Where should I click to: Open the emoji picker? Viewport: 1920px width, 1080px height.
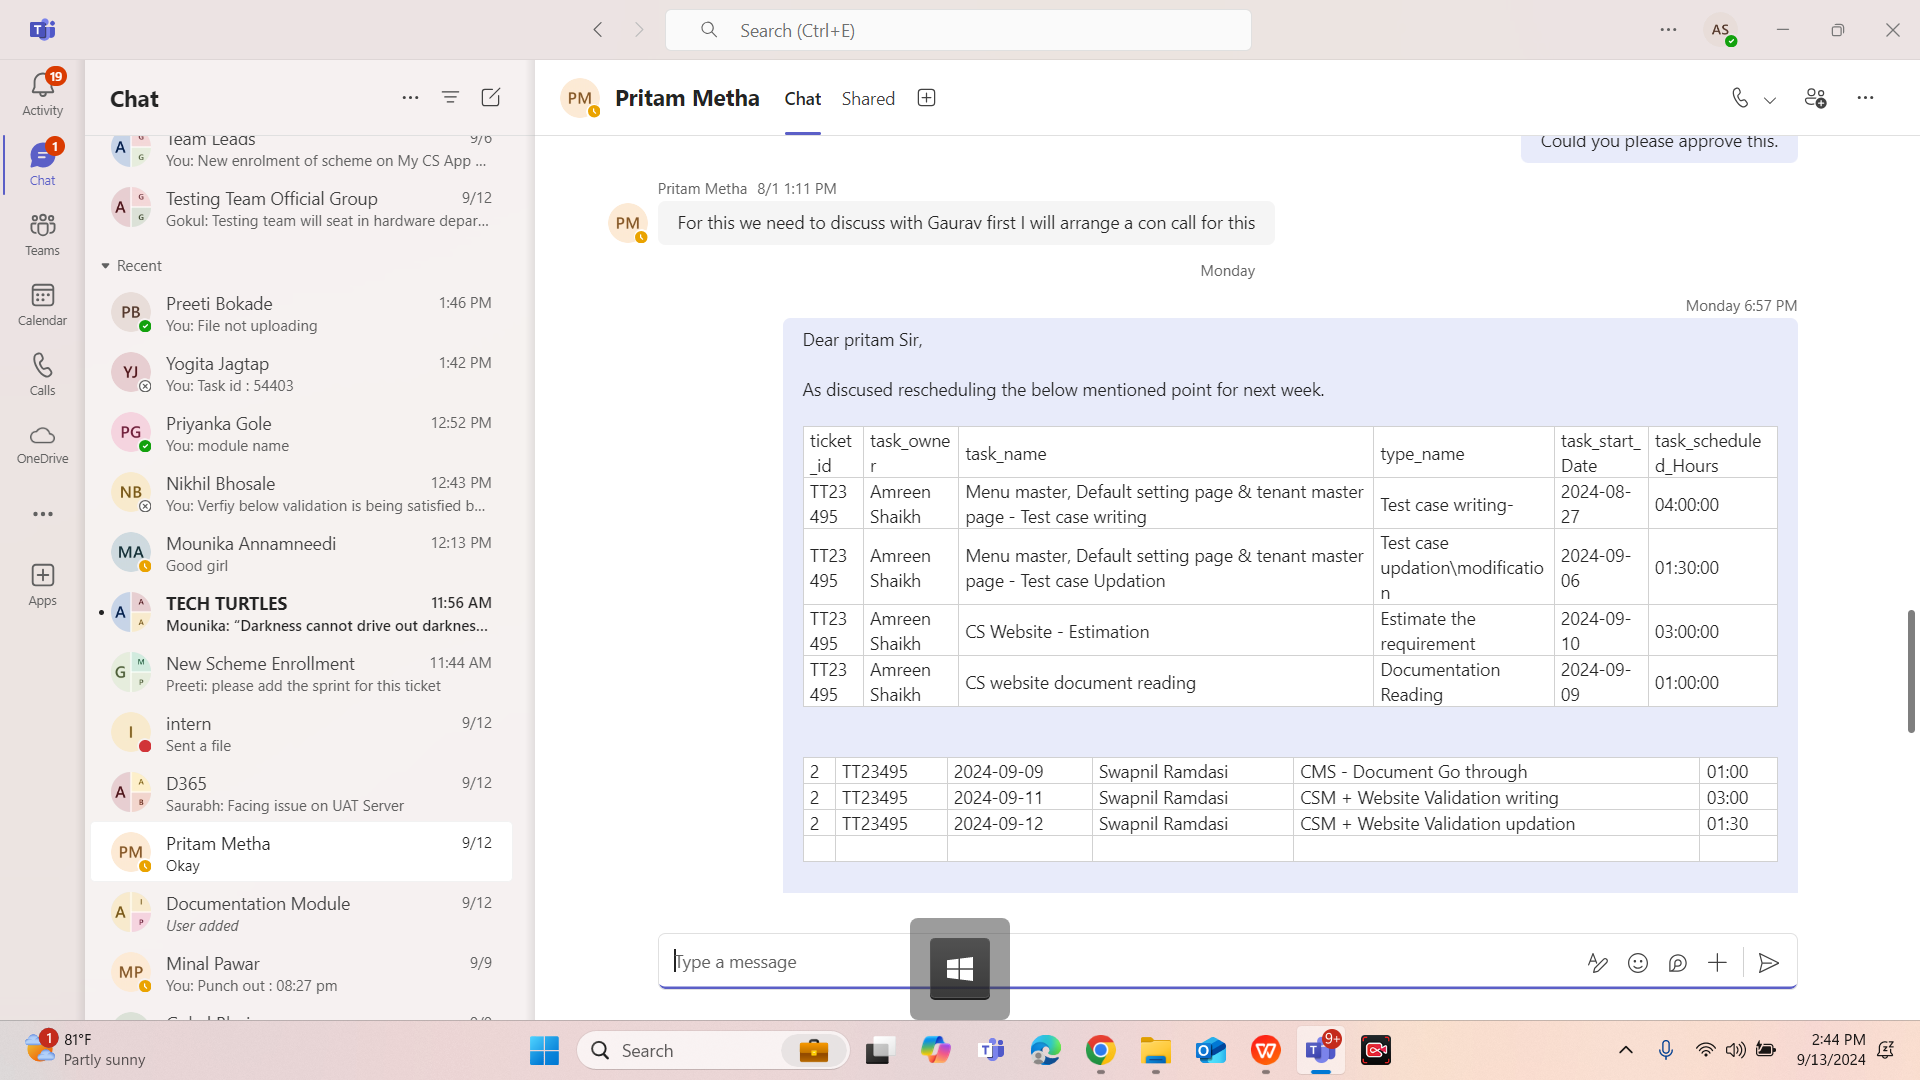pos(1637,962)
